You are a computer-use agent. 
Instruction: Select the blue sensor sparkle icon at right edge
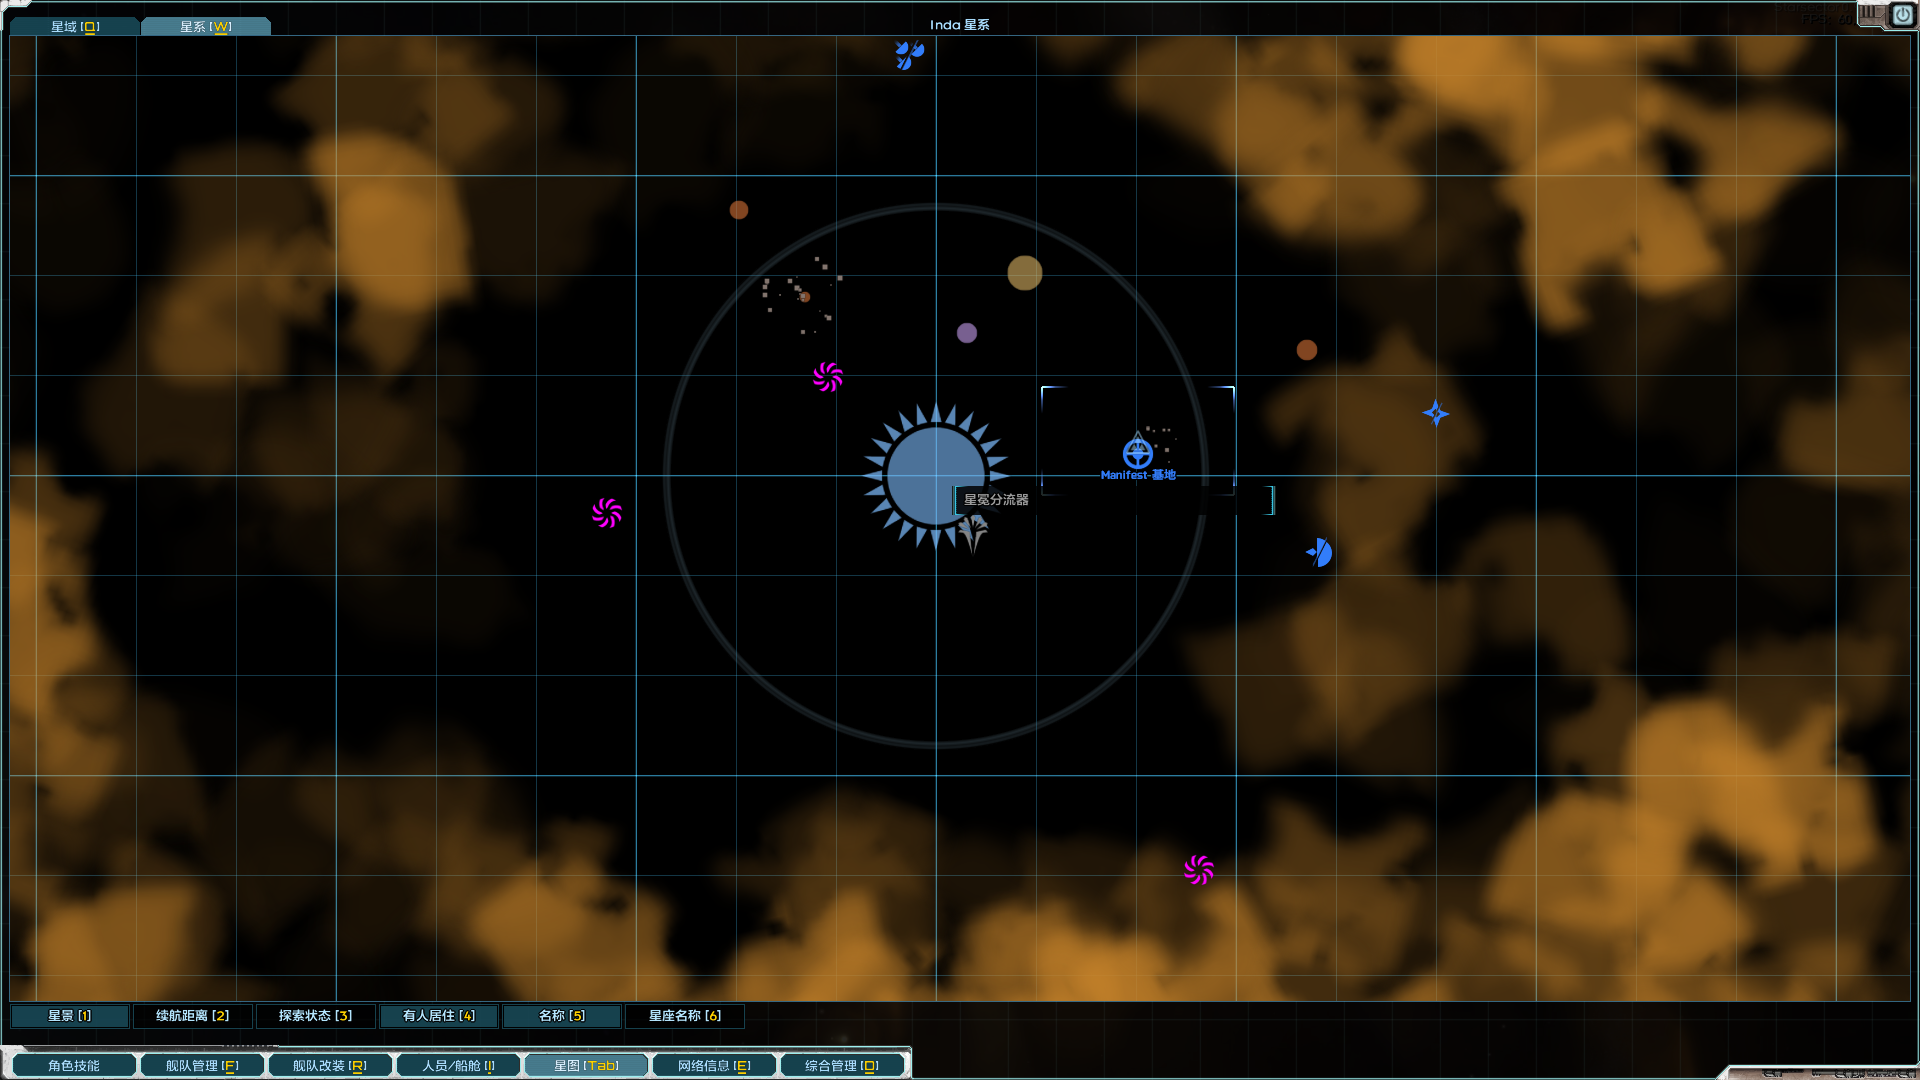1434,413
